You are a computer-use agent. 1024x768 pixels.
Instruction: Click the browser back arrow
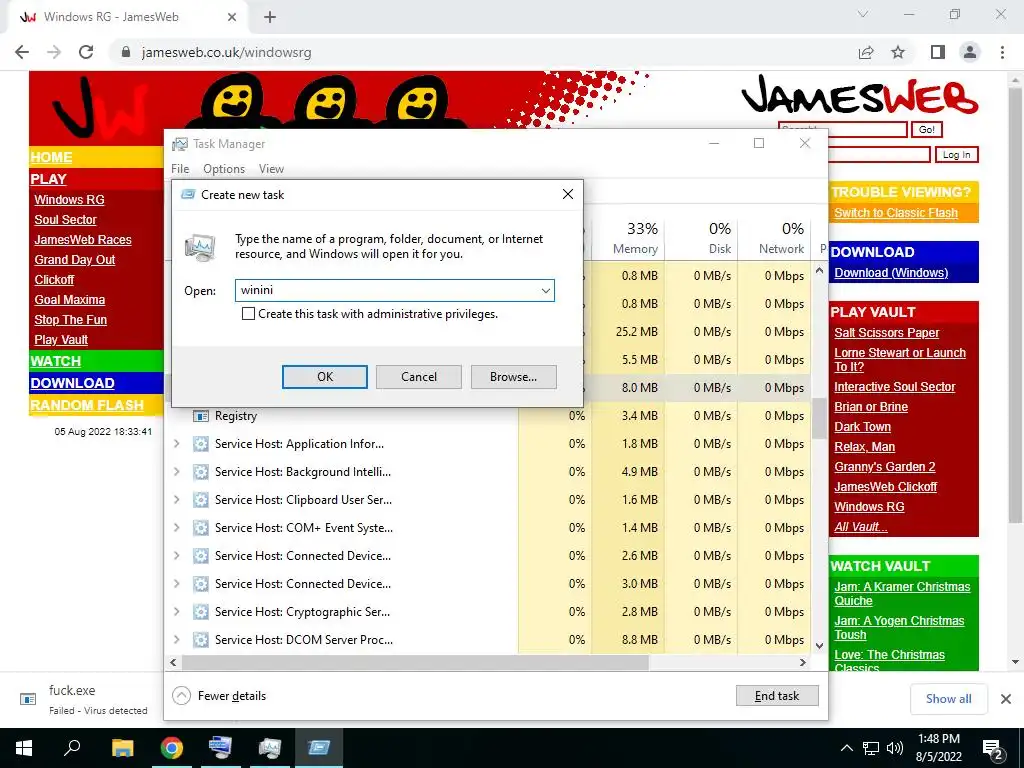[x=22, y=52]
